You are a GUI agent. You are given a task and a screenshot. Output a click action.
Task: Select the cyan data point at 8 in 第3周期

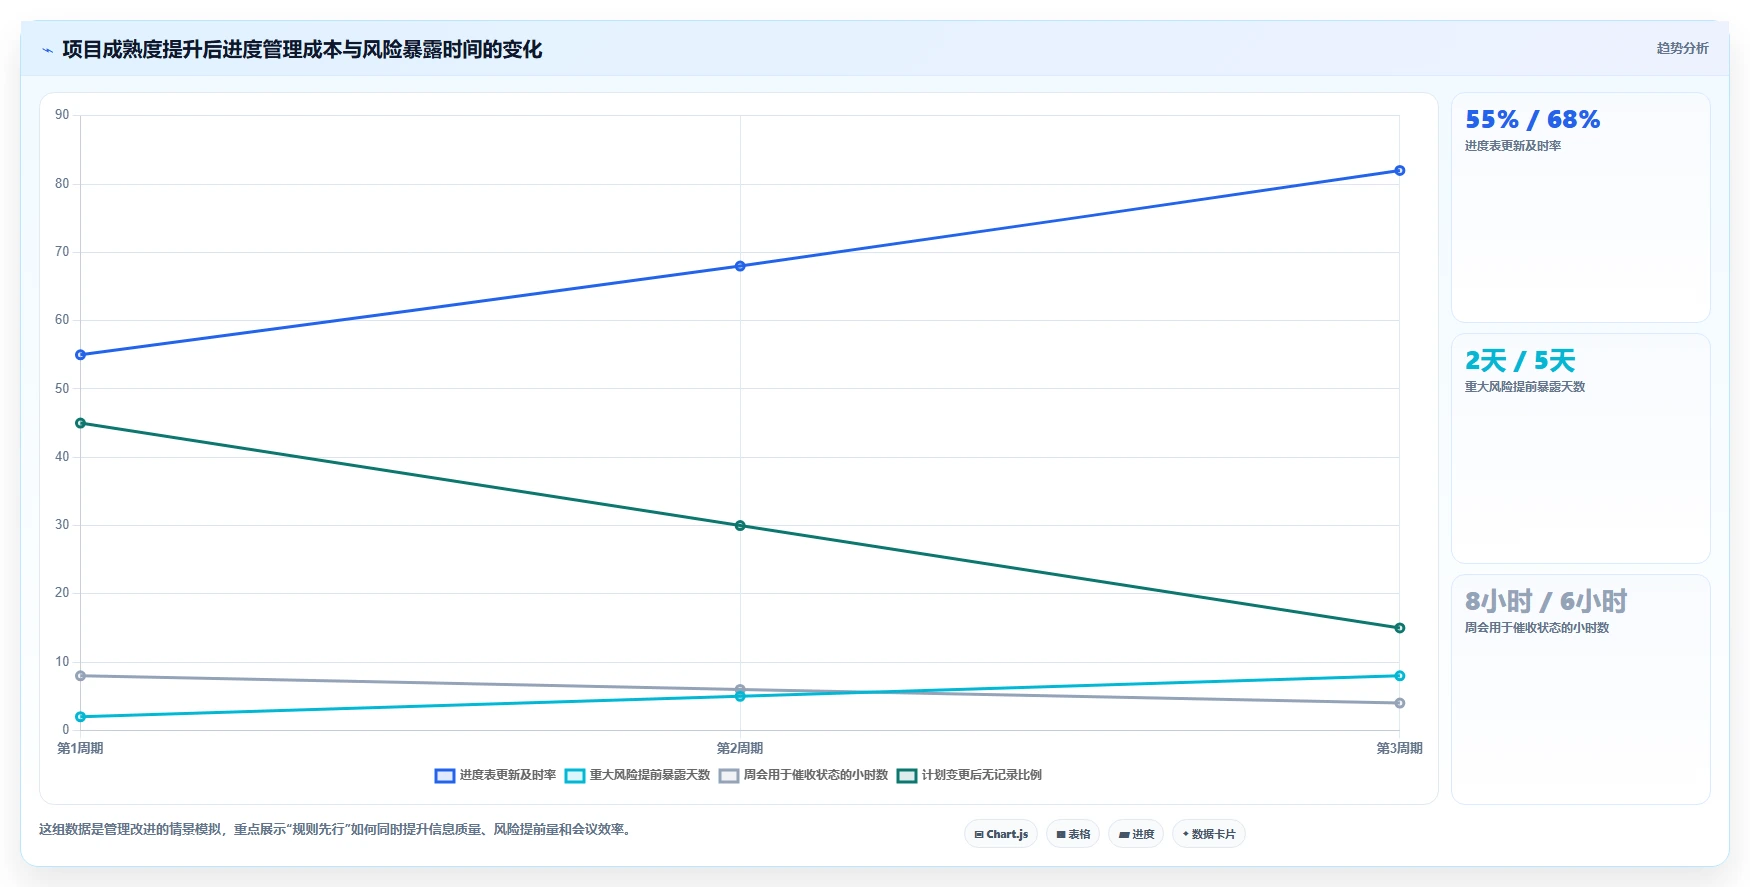pos(1400,676)
